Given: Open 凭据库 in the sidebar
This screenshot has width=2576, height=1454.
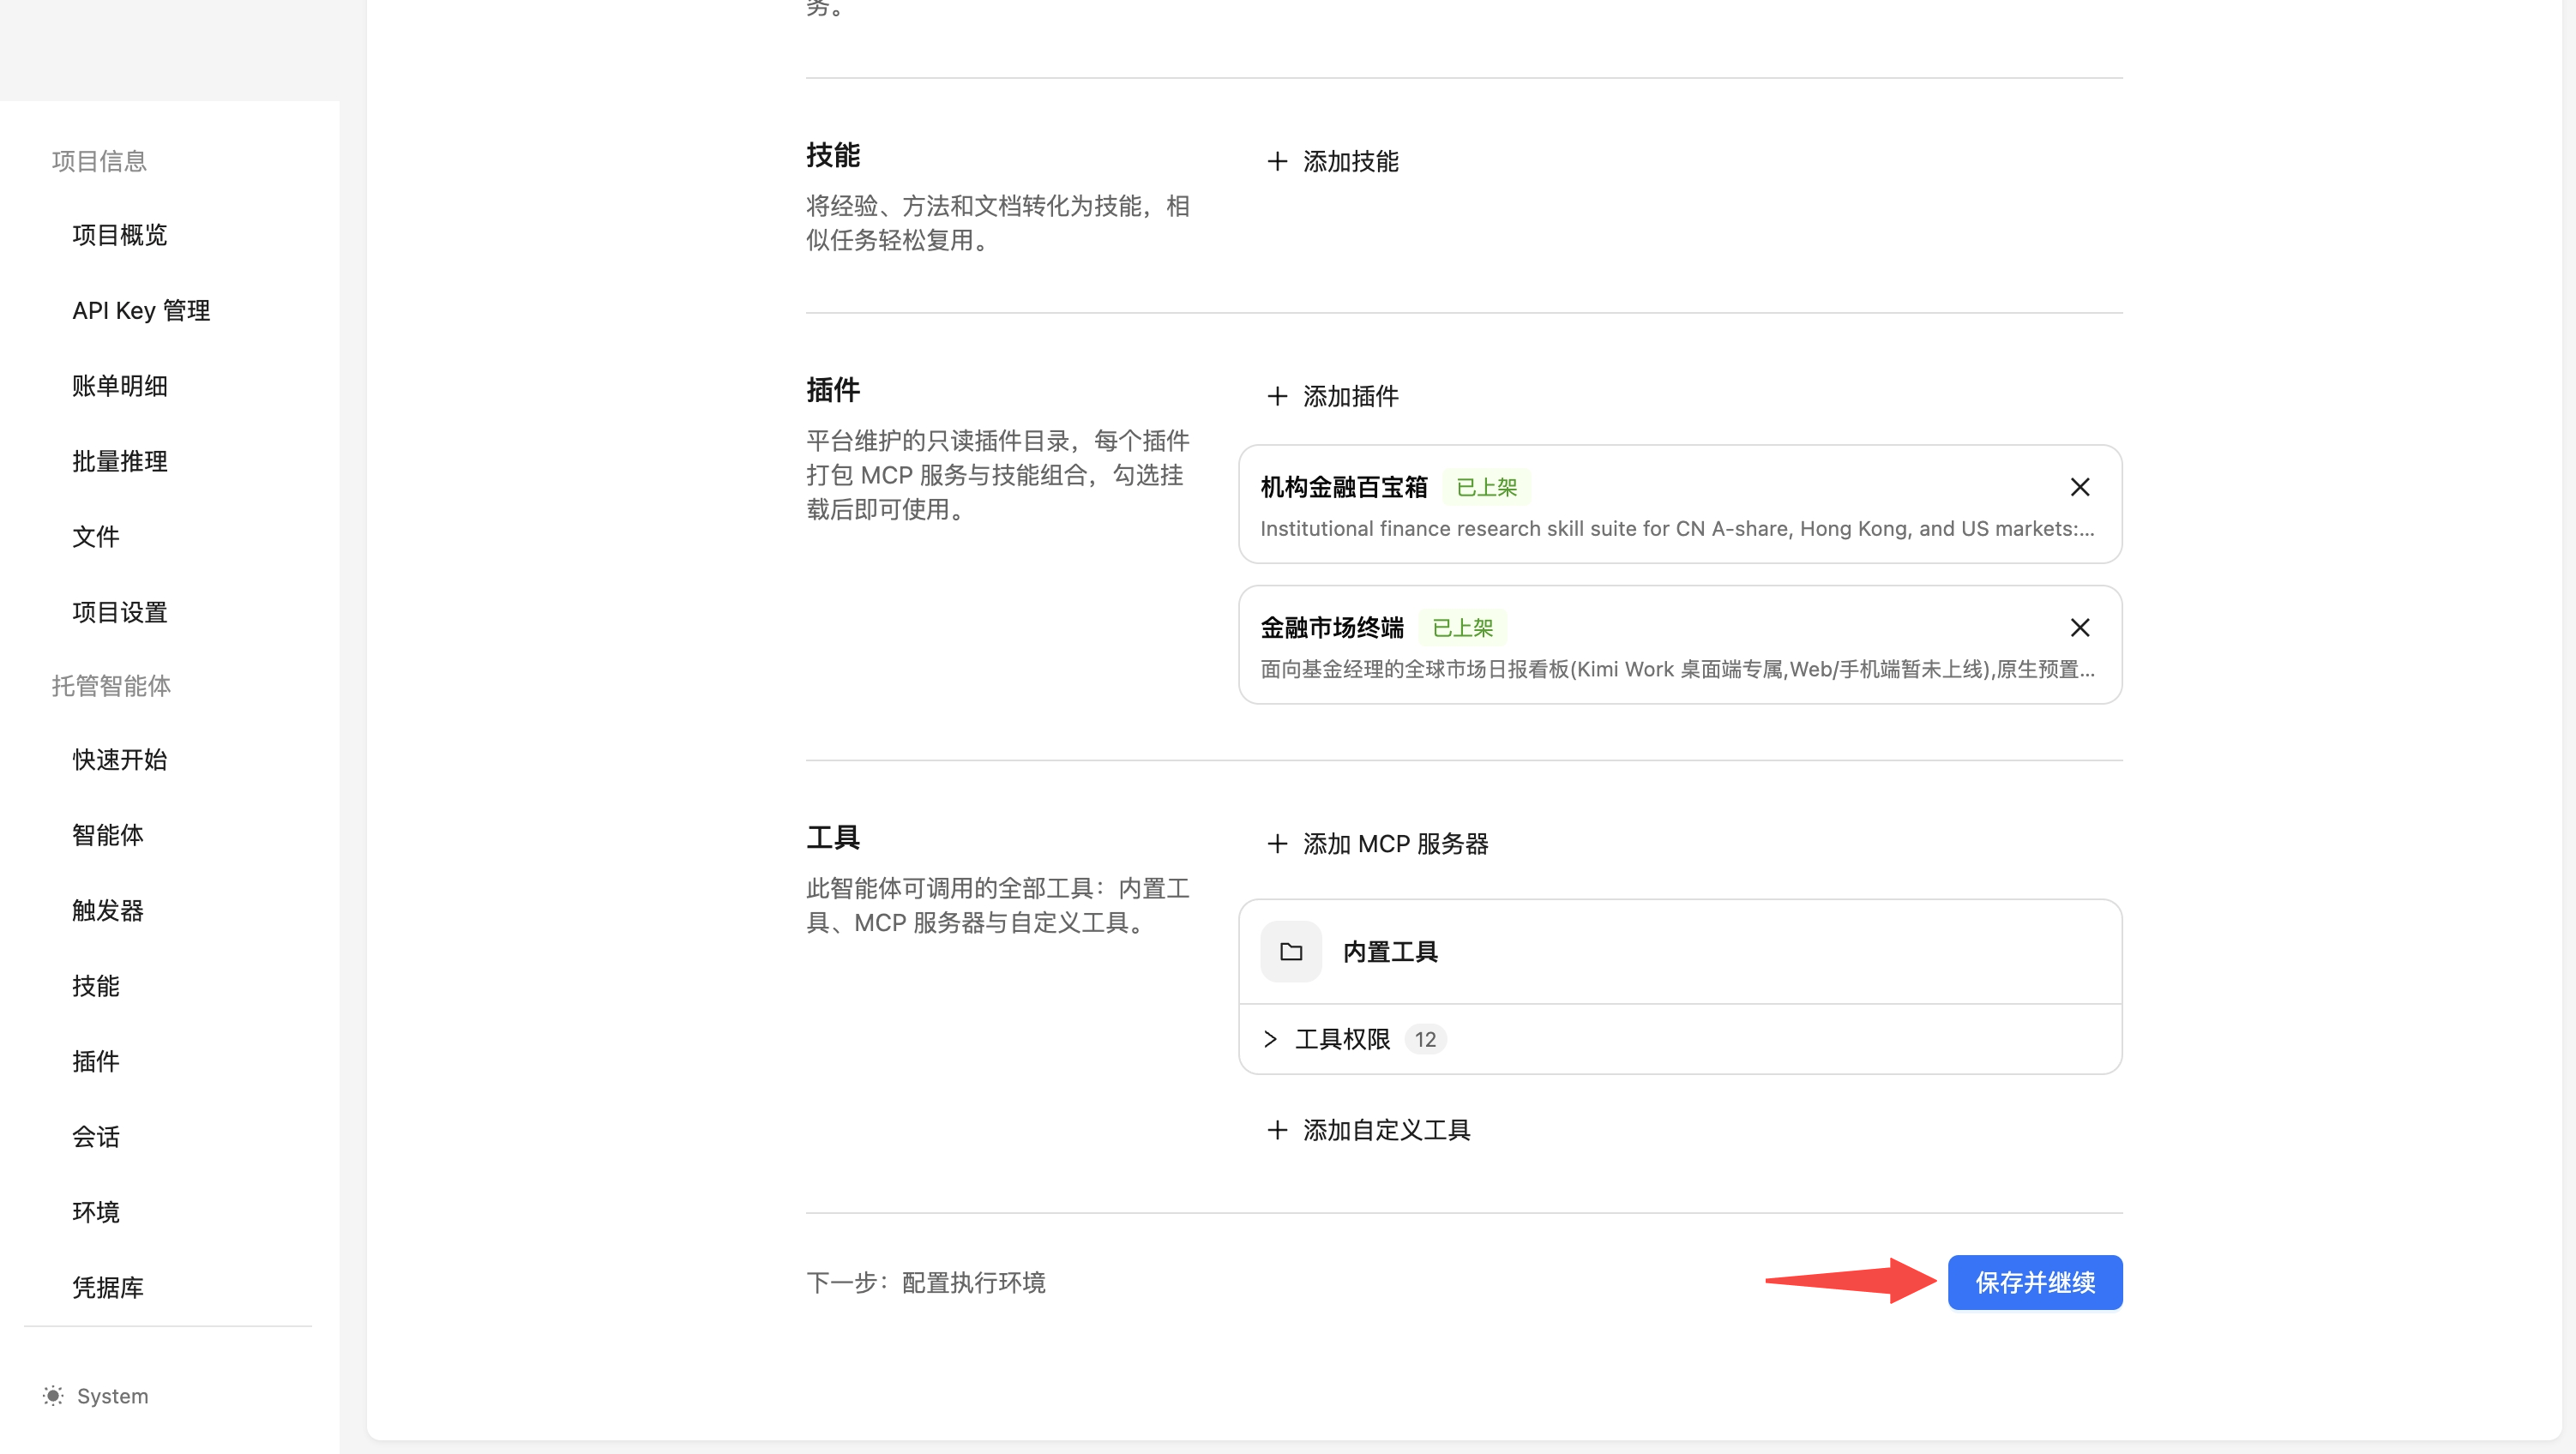Looking at the screenshot, I should click(108, 1287).
